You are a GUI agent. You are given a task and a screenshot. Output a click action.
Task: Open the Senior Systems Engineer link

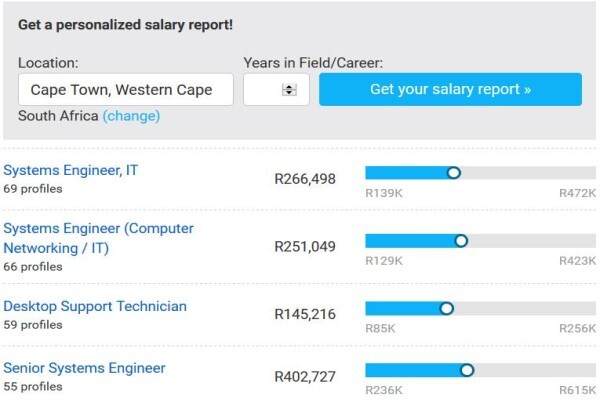(84, 368)
